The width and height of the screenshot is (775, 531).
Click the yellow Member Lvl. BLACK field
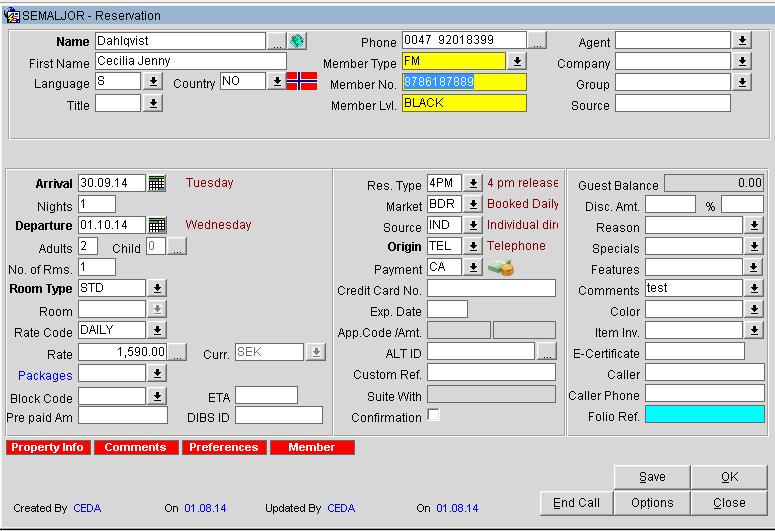tap(464, 103)
